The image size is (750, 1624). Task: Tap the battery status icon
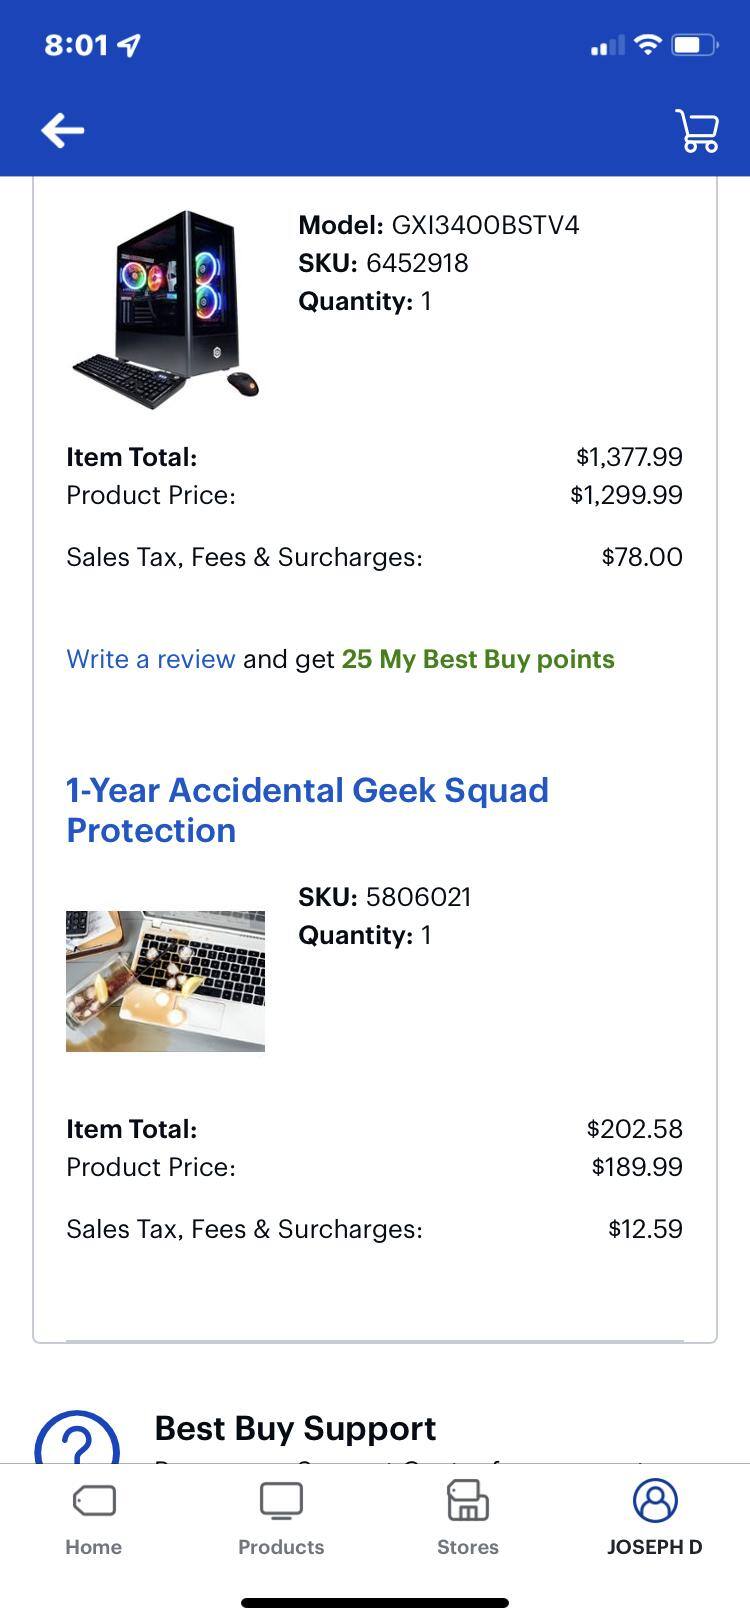coord(694,45)
